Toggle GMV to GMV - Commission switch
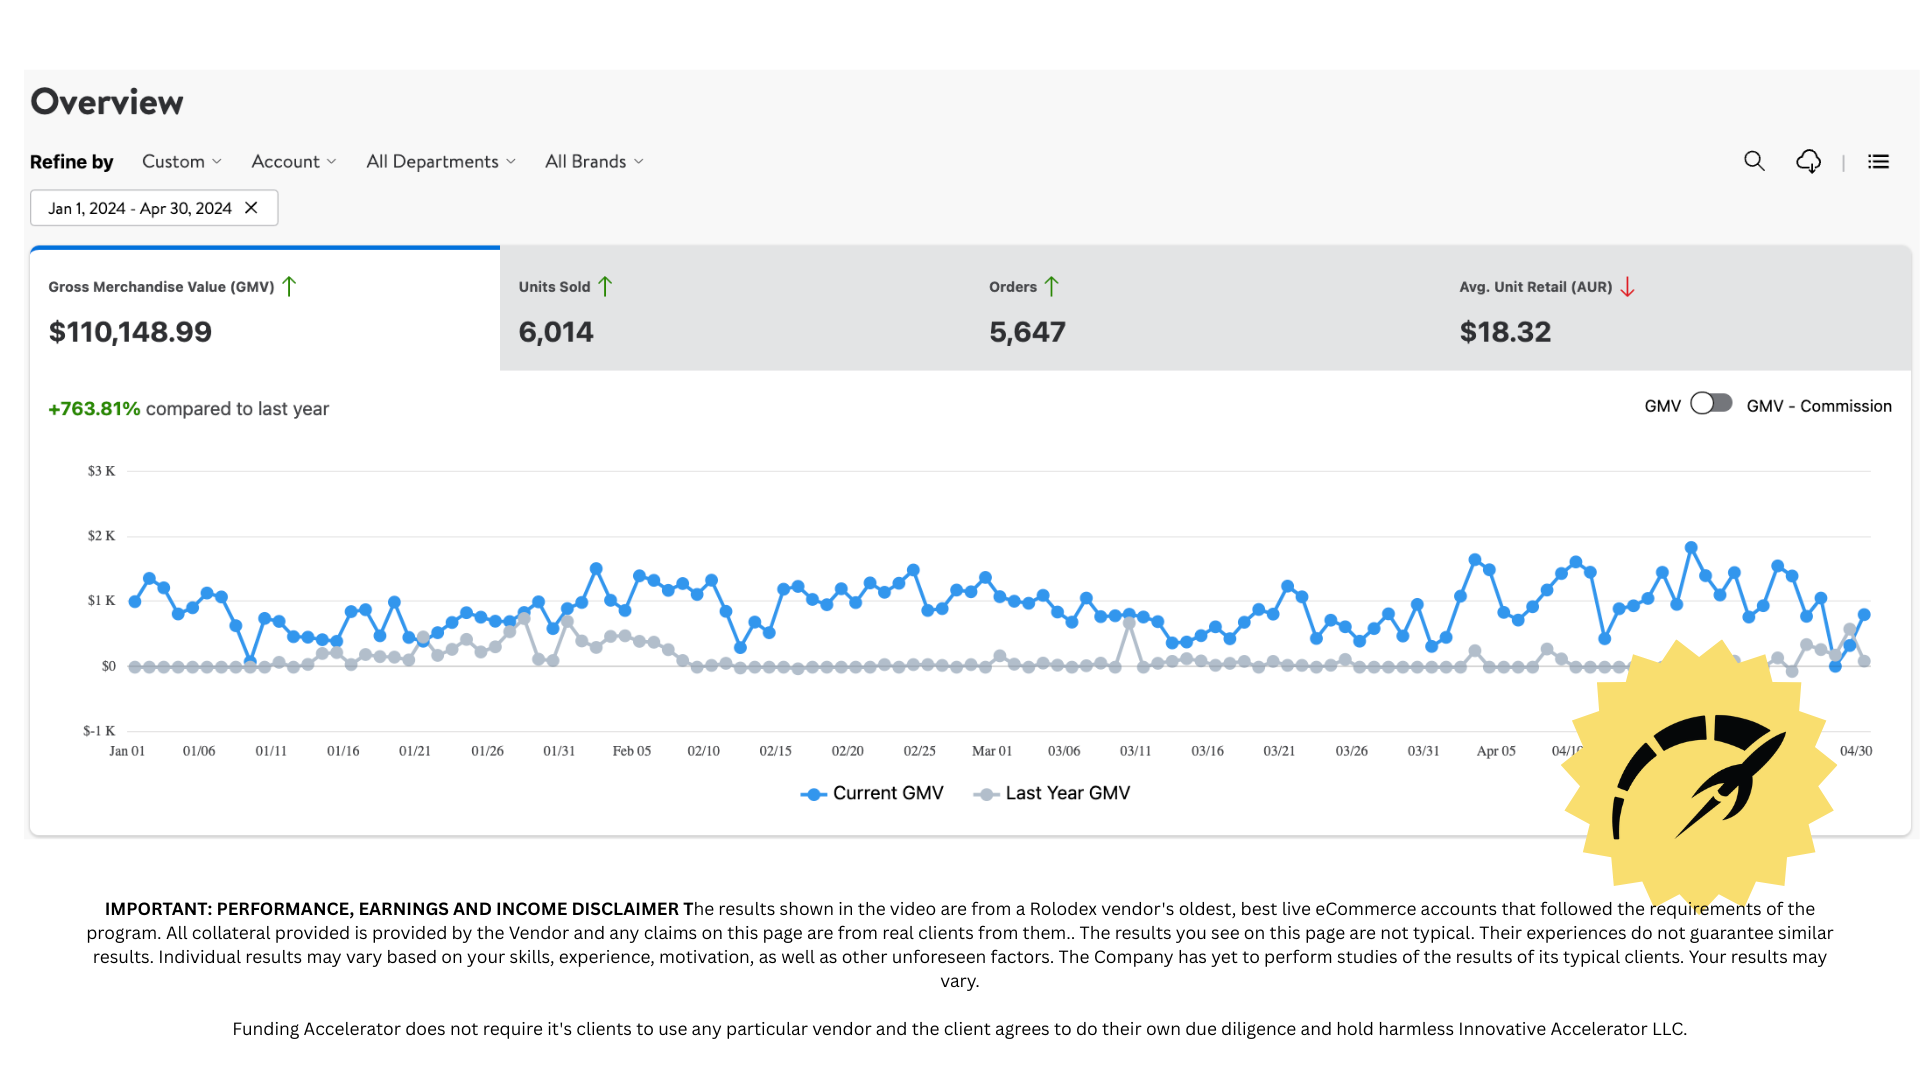This screenshot has width=1920, height=1080. coord(1711,403)
